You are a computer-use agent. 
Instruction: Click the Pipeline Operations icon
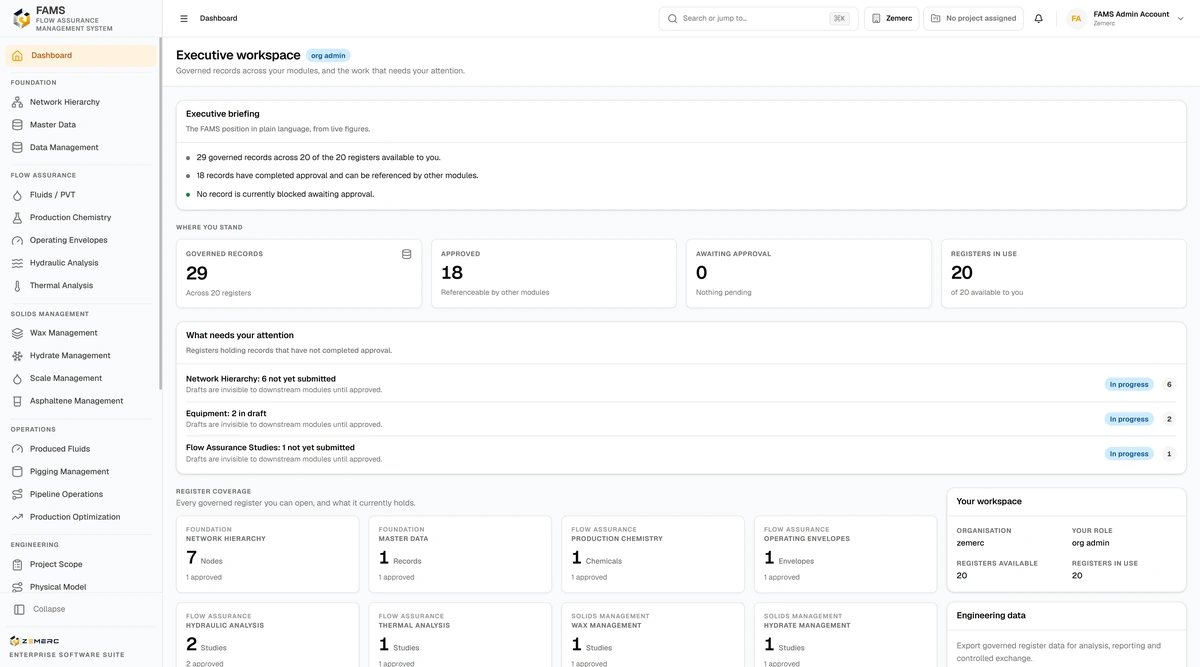[x=17, y=494]
